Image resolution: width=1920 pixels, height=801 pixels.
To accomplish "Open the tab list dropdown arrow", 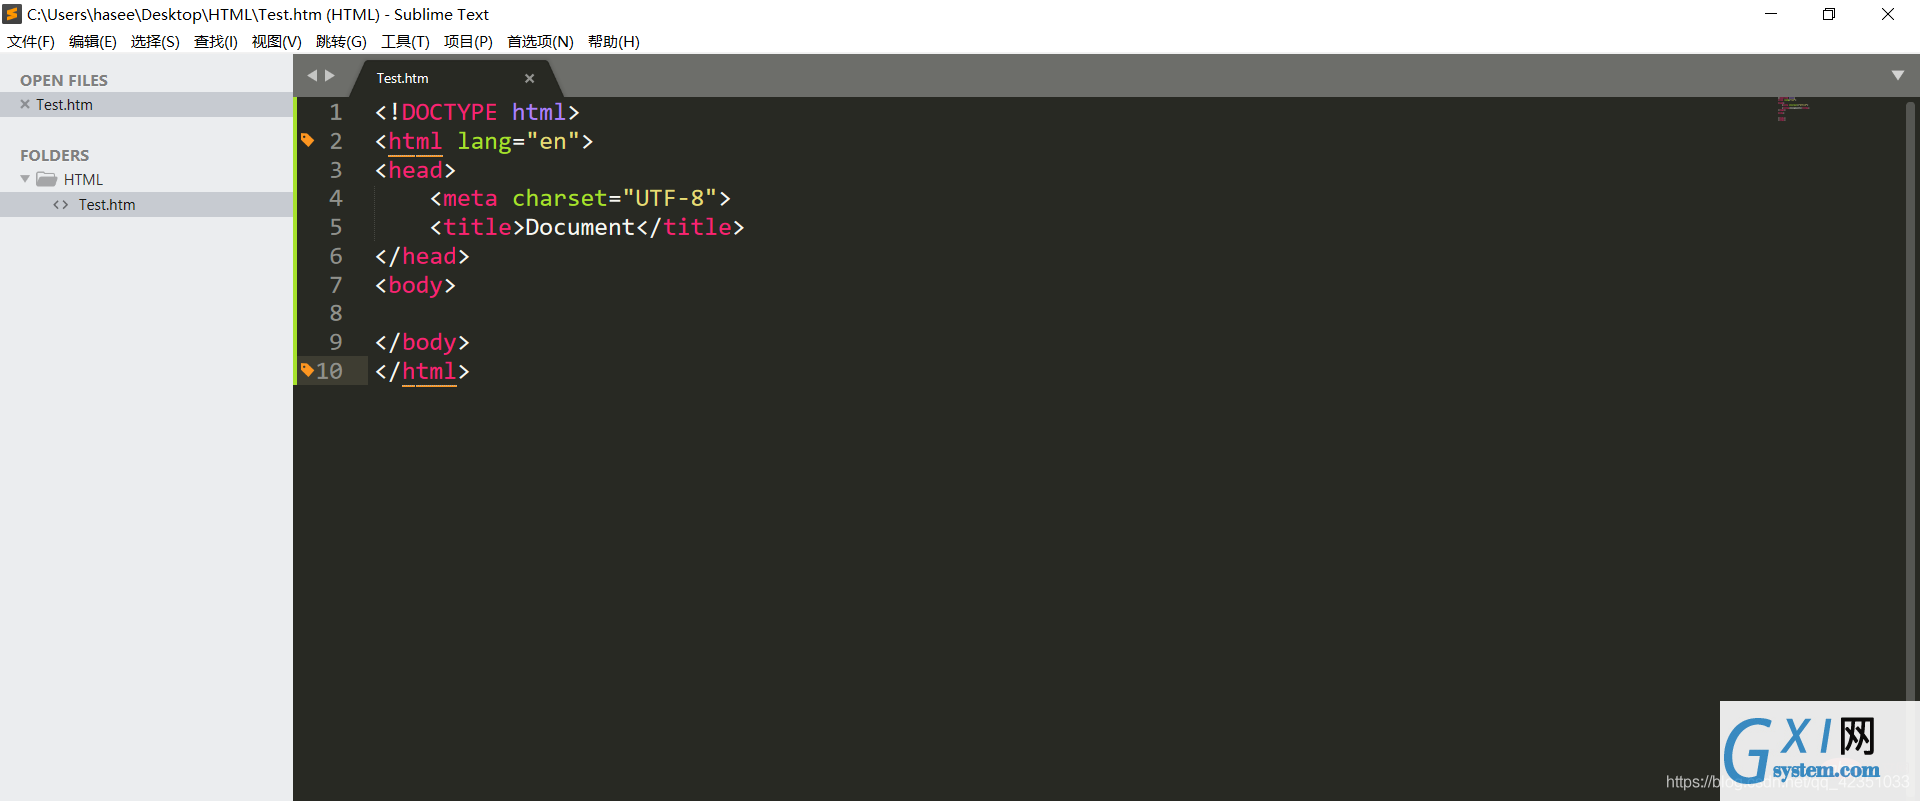I will point(1898,76).
